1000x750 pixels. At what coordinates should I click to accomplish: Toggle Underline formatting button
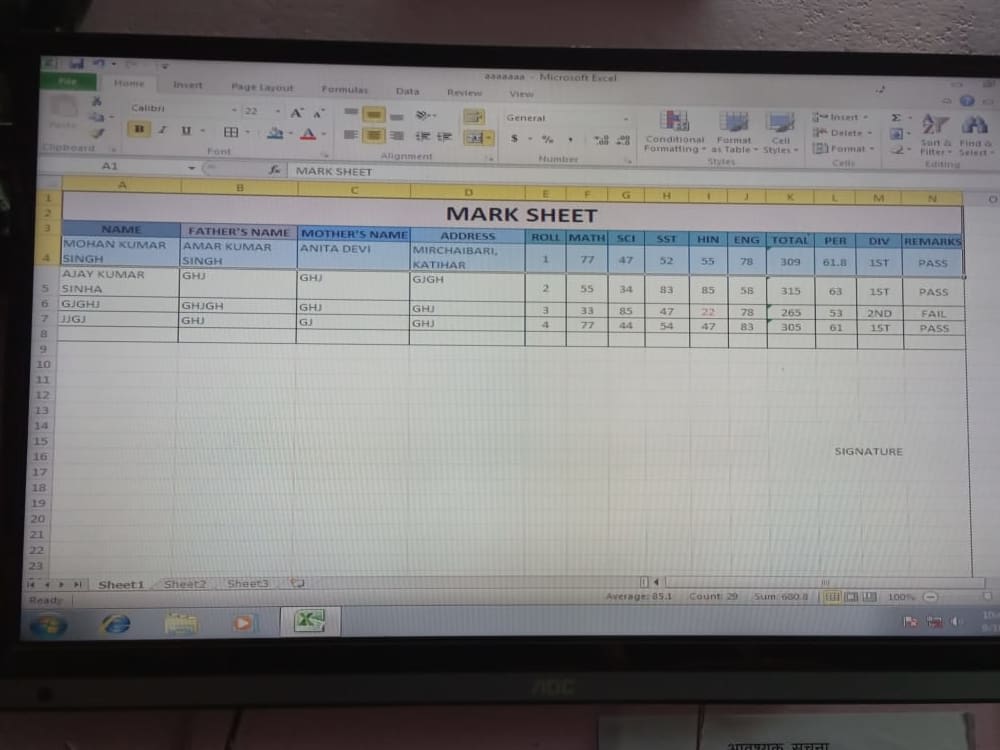pos(186,131)
